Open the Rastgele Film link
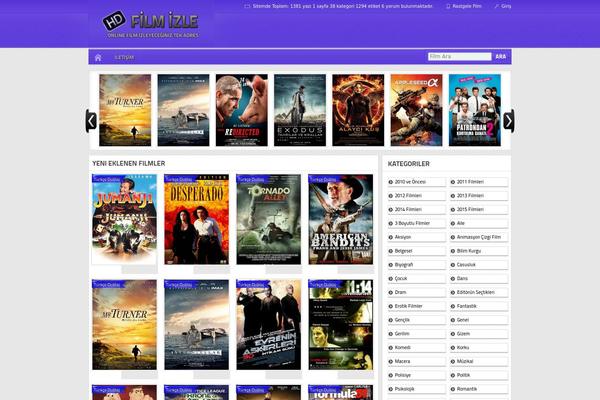 (464, 6)
